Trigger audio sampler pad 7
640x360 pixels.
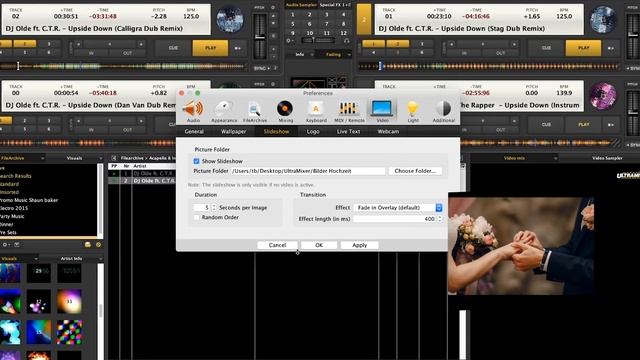[x=326, y=24]
